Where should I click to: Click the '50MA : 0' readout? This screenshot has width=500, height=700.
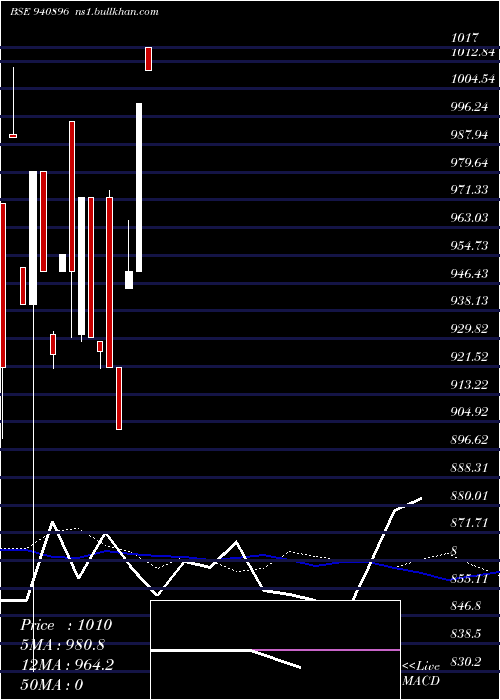click(x=52, y=685)
